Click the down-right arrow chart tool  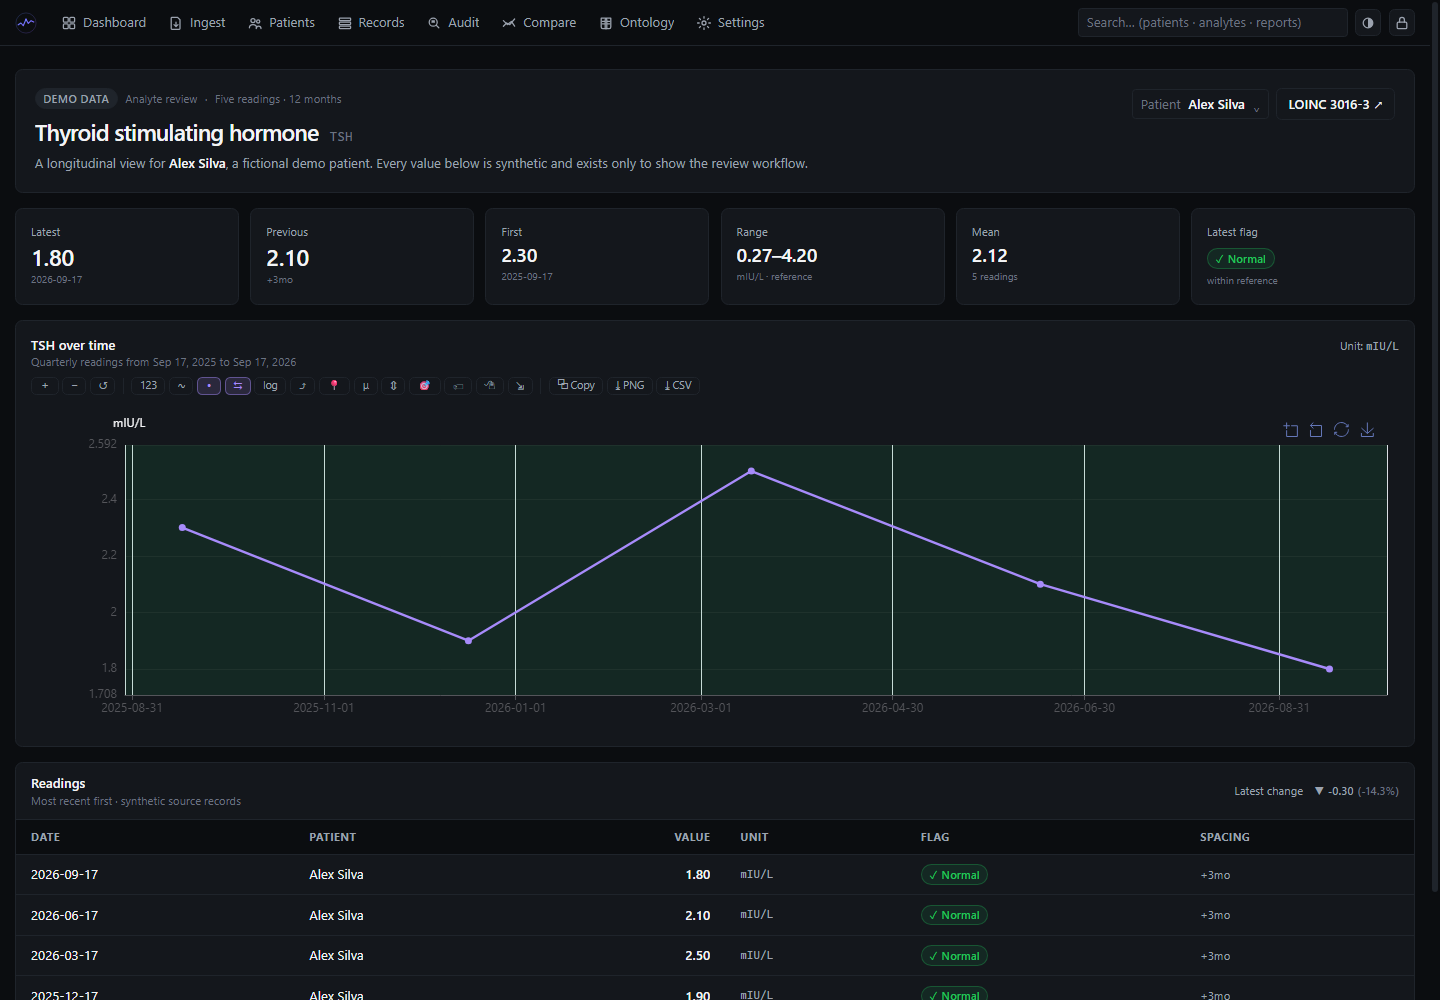(520, 386)
